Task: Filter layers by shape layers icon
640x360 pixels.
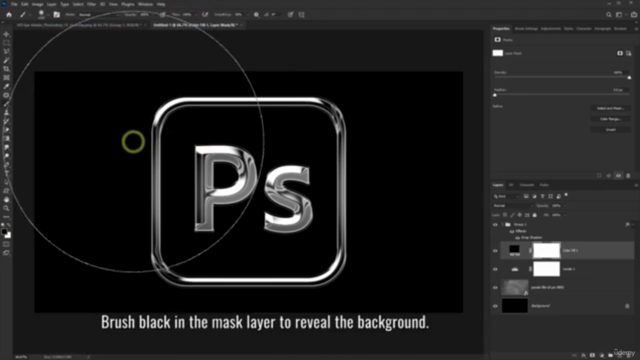Action: pos(551,196)
